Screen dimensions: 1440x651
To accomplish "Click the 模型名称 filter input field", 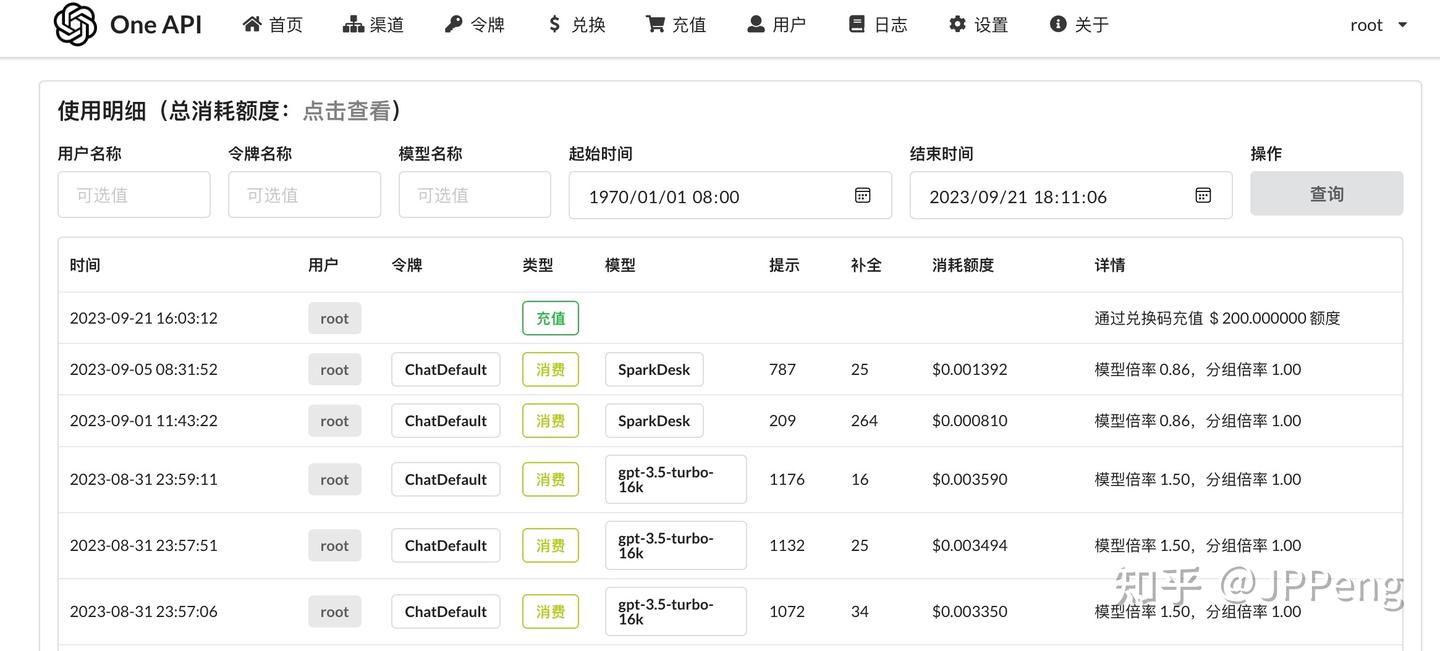I will [x=474, y=194].
